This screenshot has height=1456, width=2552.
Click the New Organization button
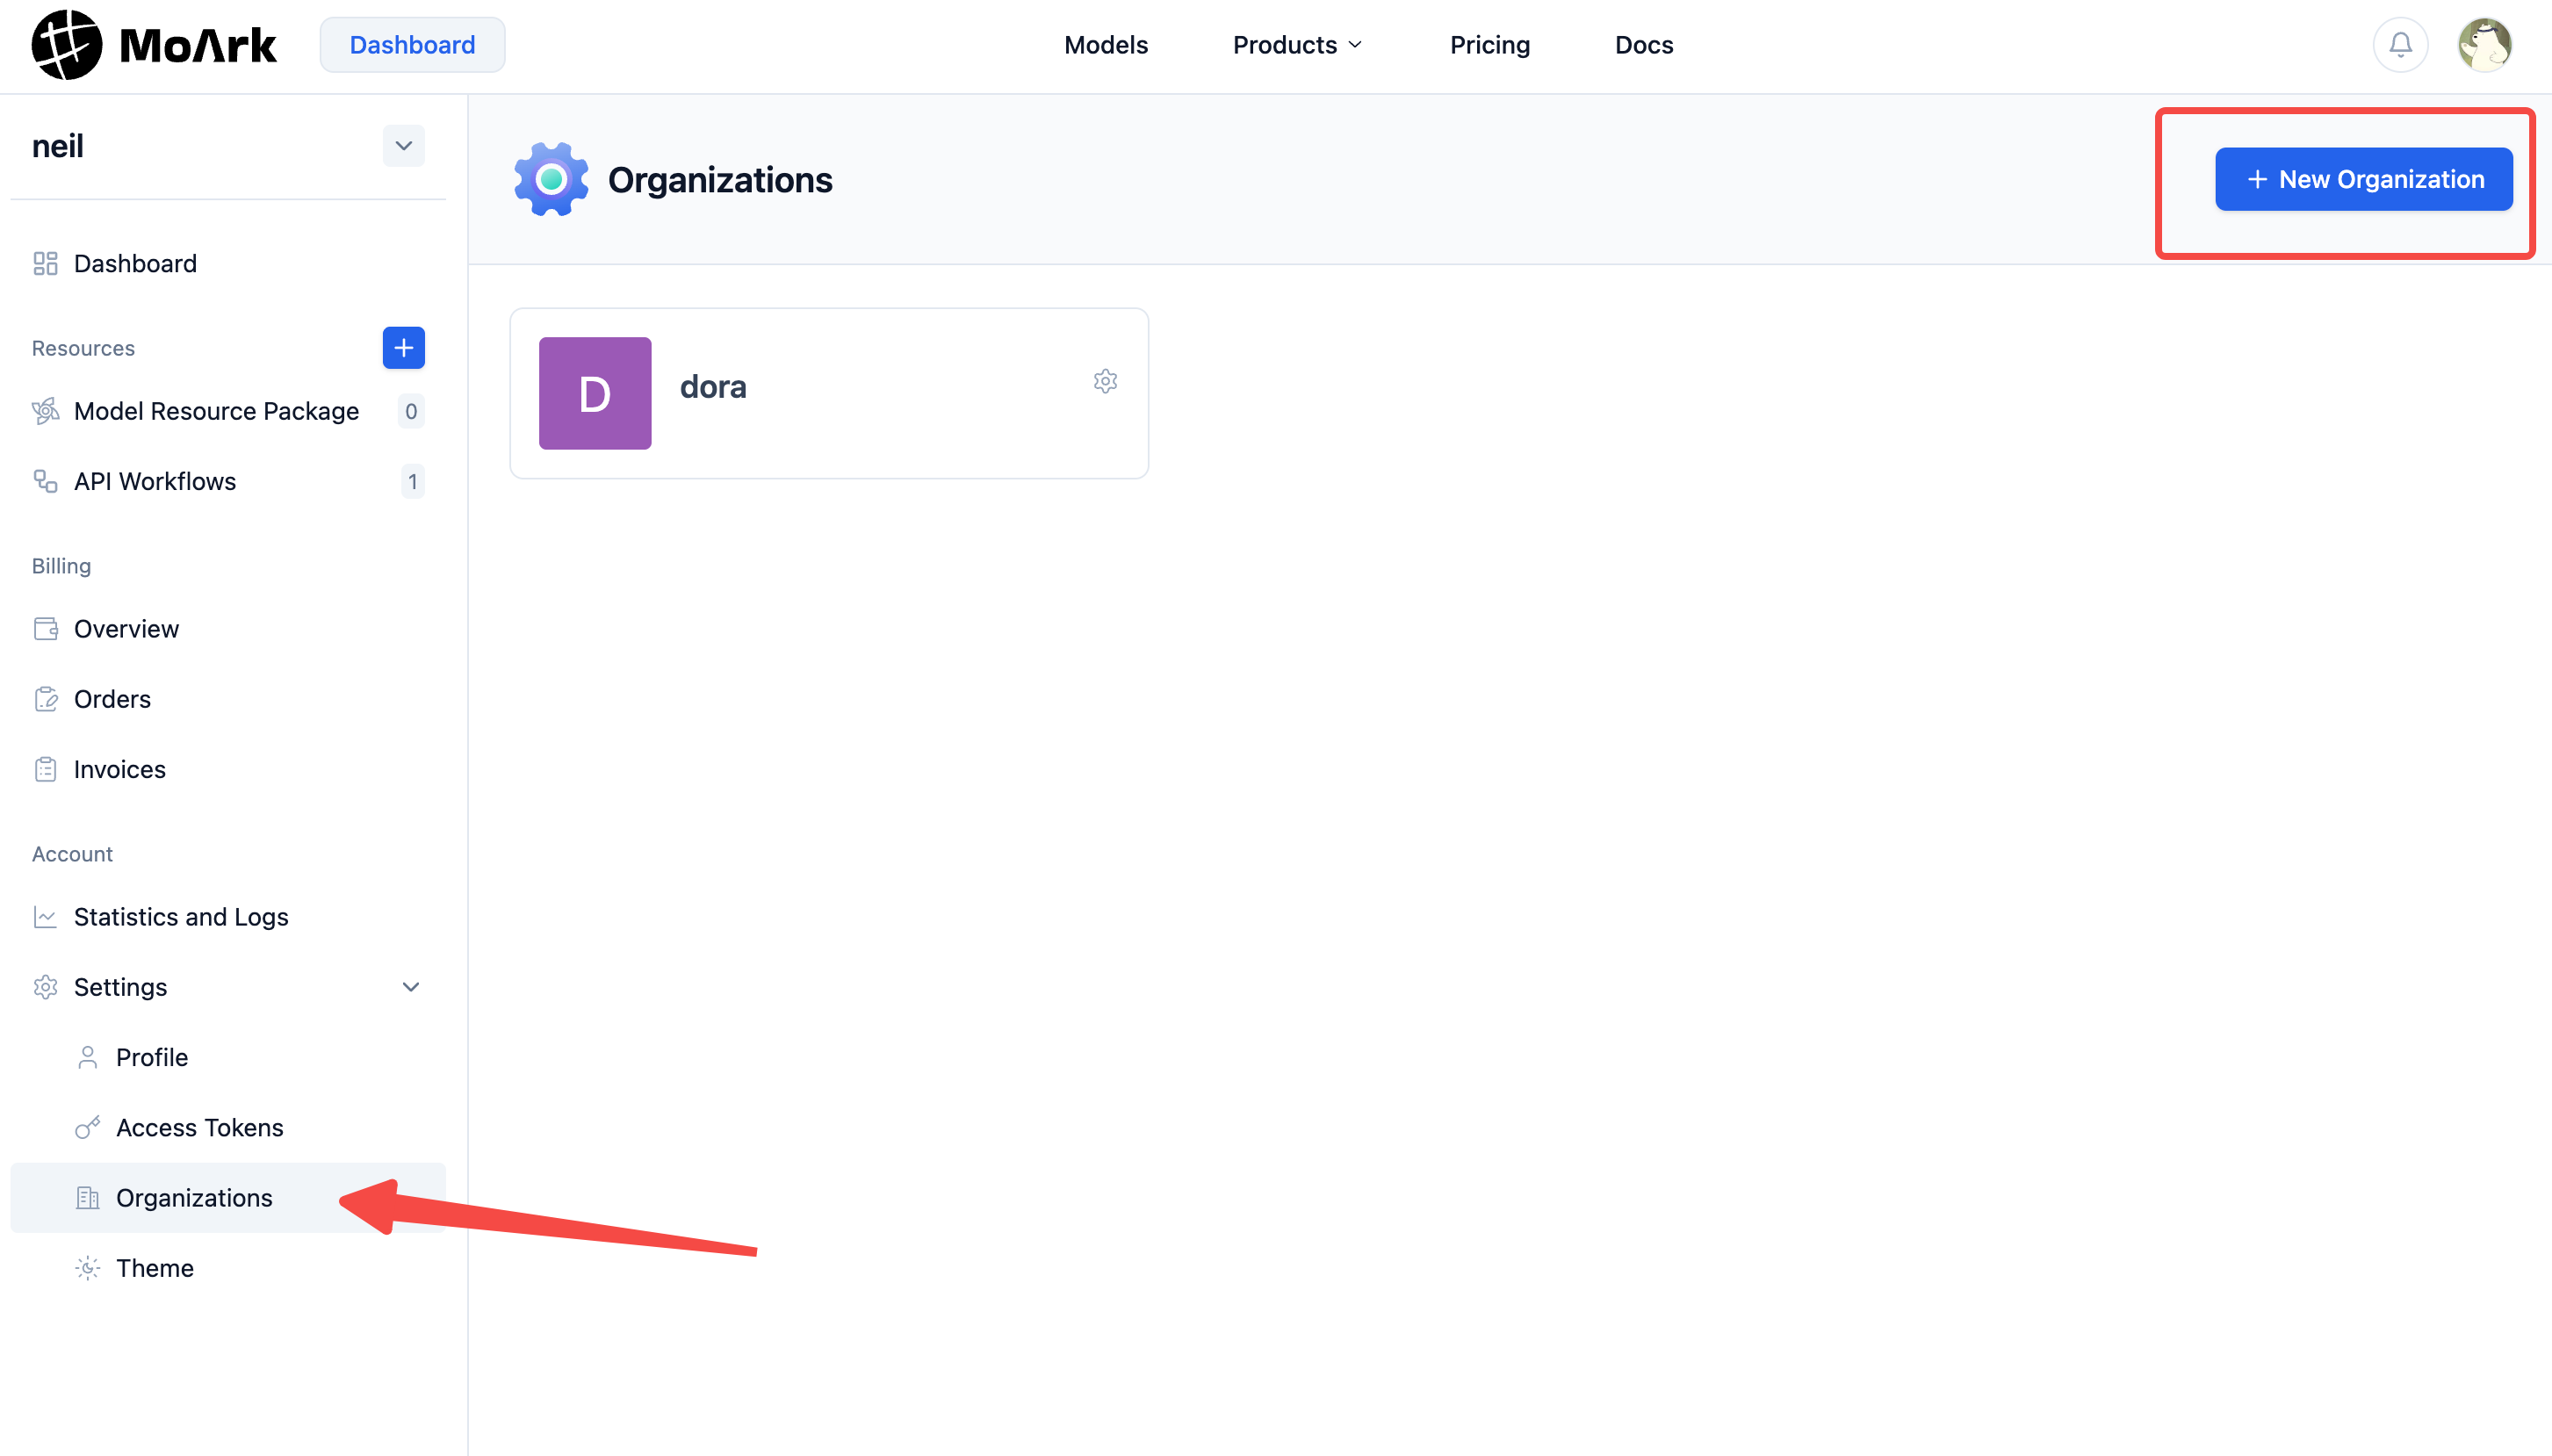2363,179
